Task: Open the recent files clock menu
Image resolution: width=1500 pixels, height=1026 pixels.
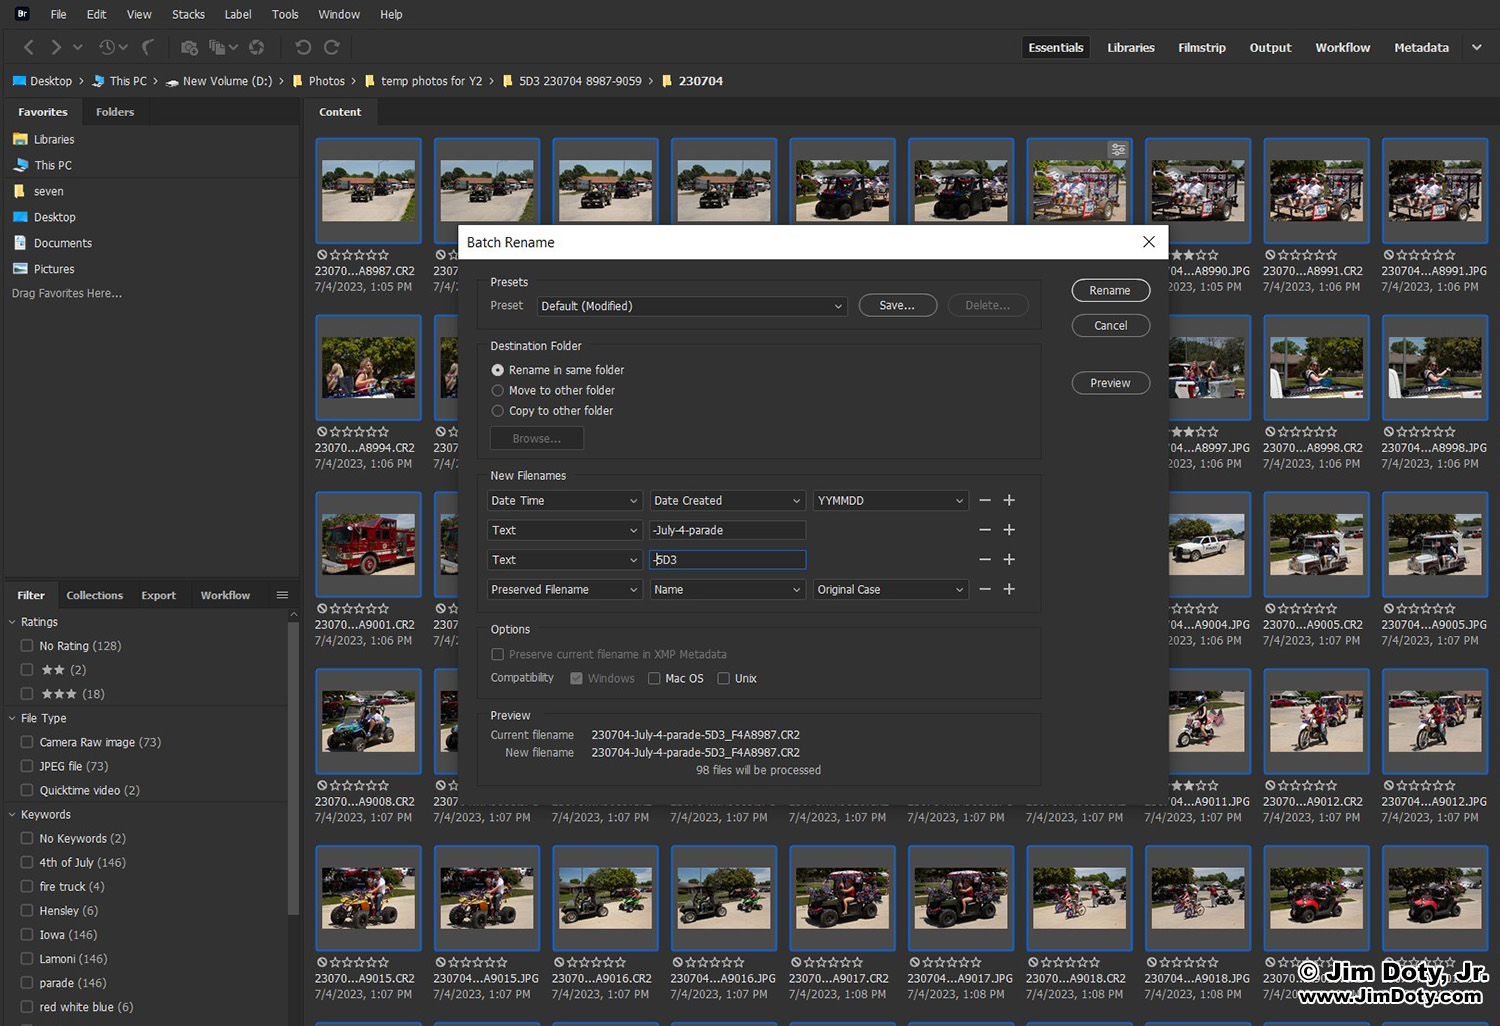Action: [111, 47]
